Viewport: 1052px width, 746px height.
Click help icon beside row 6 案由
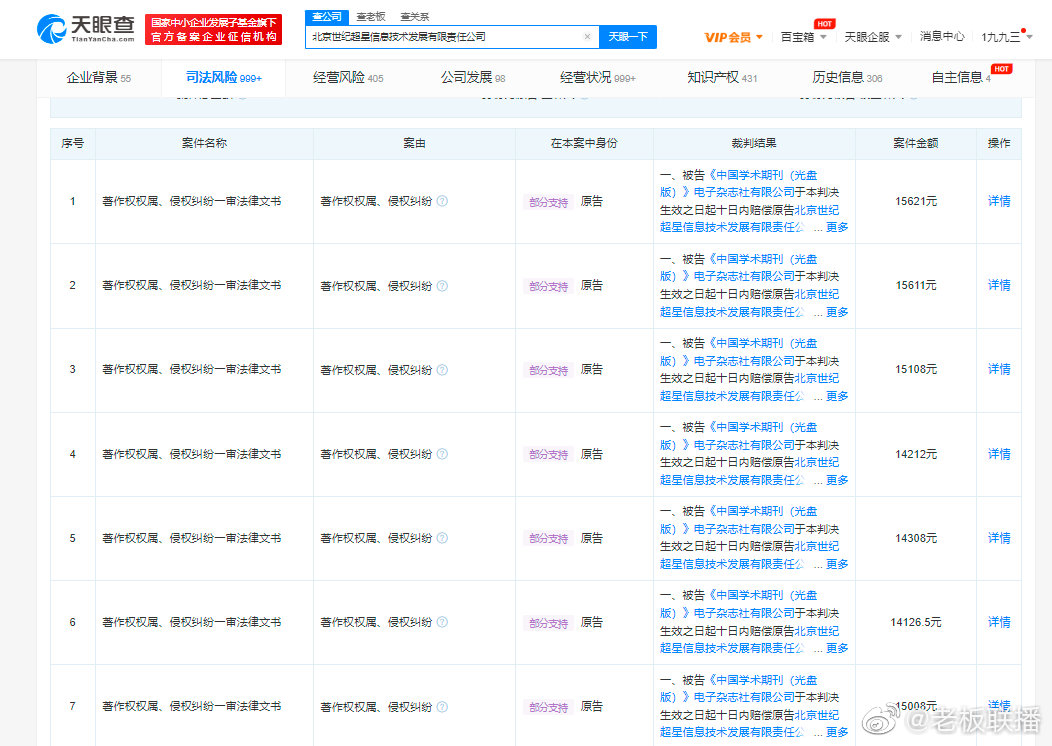click(442, 622)
